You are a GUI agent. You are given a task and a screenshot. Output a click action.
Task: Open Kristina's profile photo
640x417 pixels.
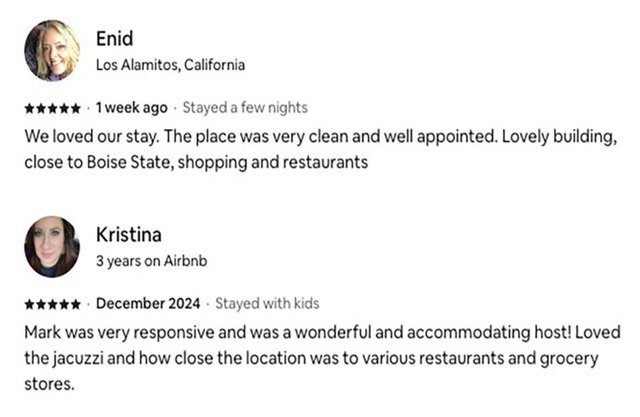point(52,246)
